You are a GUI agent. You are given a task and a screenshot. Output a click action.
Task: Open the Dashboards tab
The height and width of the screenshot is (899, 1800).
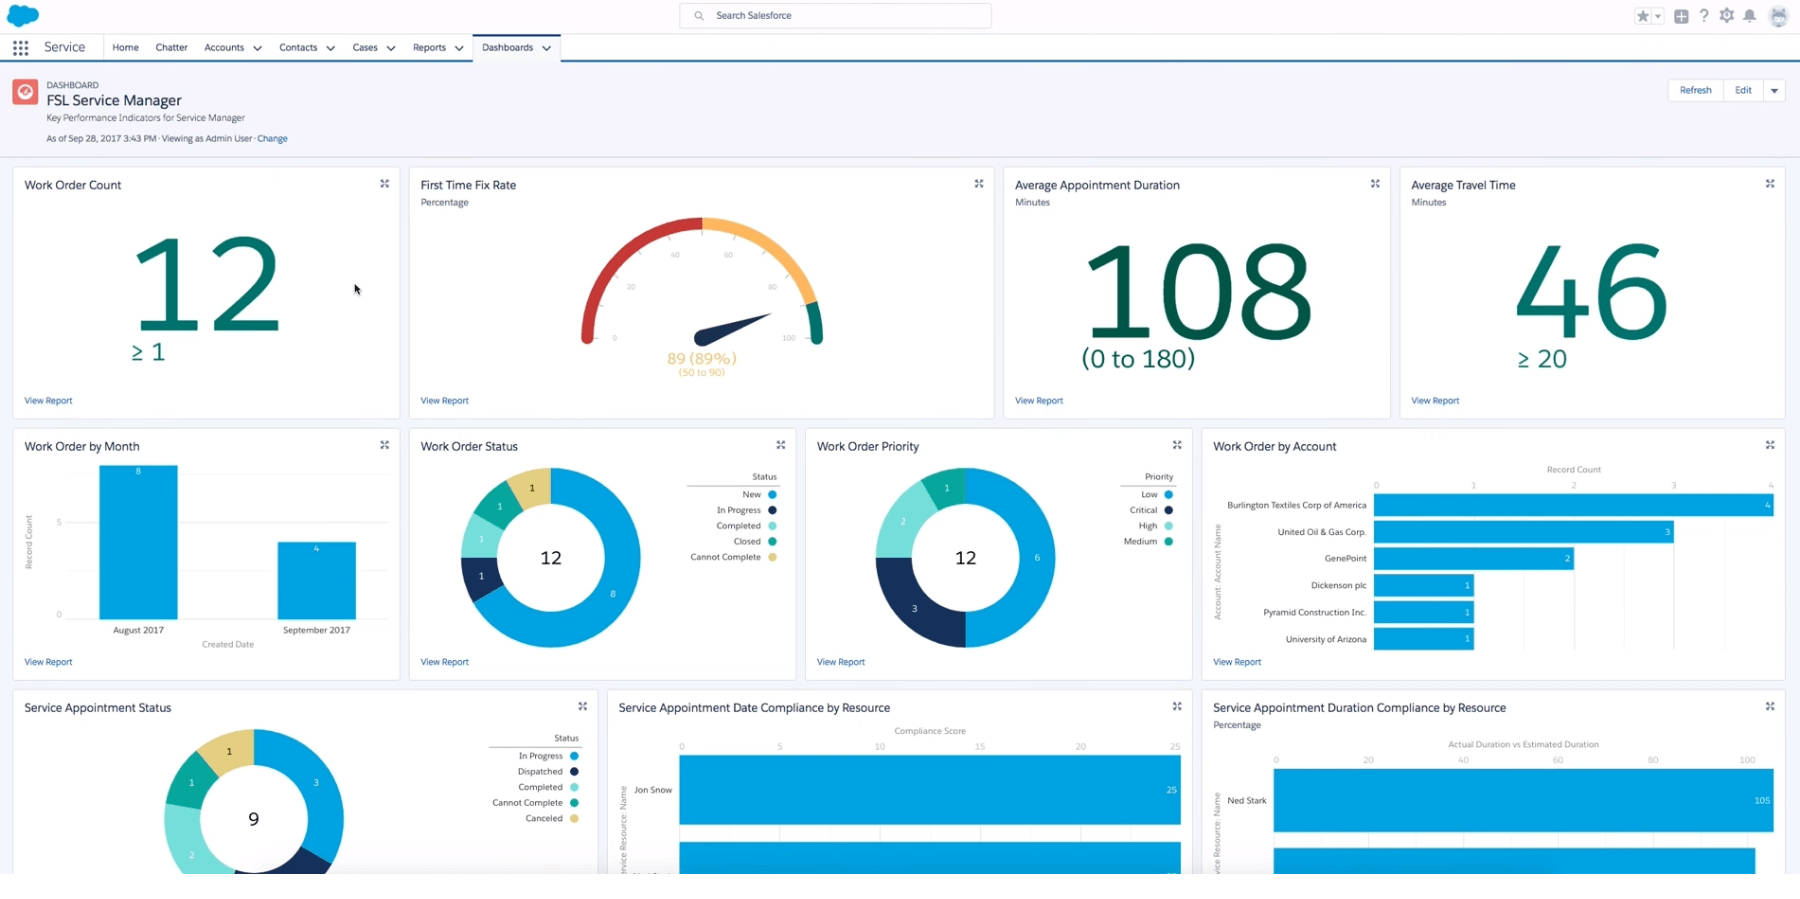coord(507,48)
